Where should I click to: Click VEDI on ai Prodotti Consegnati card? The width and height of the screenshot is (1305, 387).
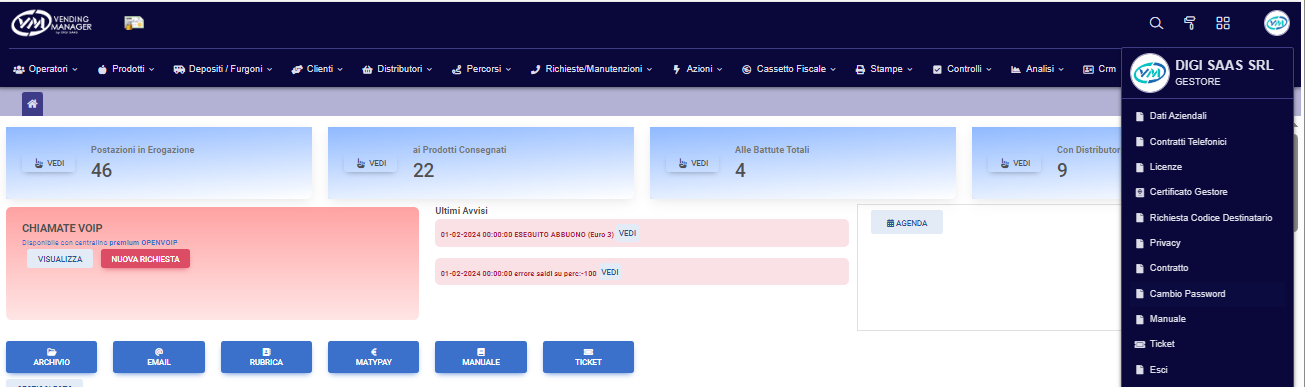click(371, 163)
